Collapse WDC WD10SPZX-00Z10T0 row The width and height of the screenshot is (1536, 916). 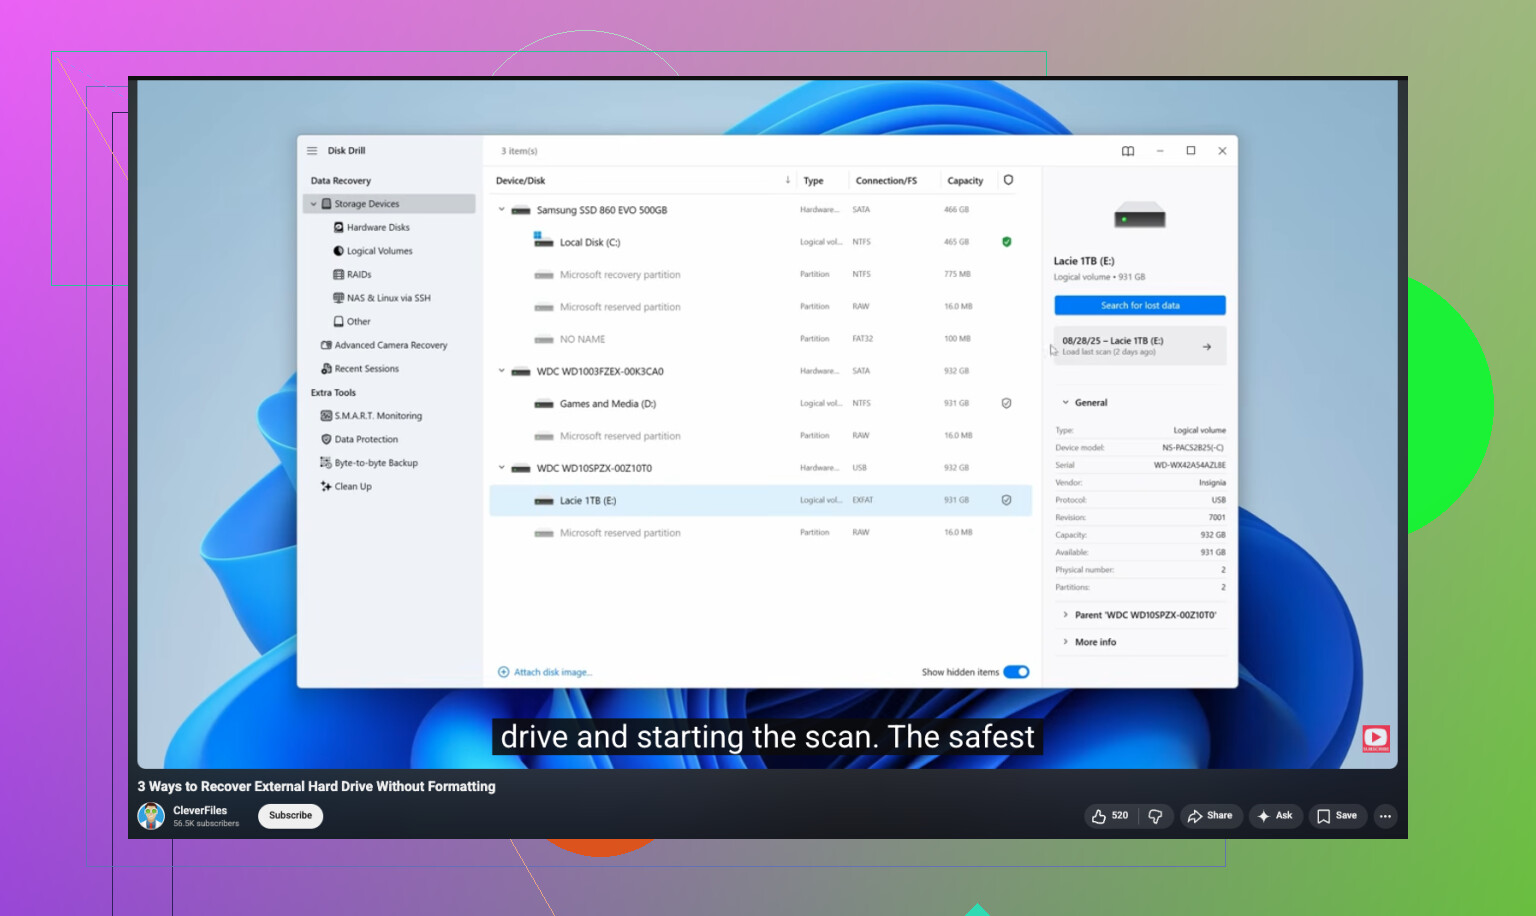(502, 468)
